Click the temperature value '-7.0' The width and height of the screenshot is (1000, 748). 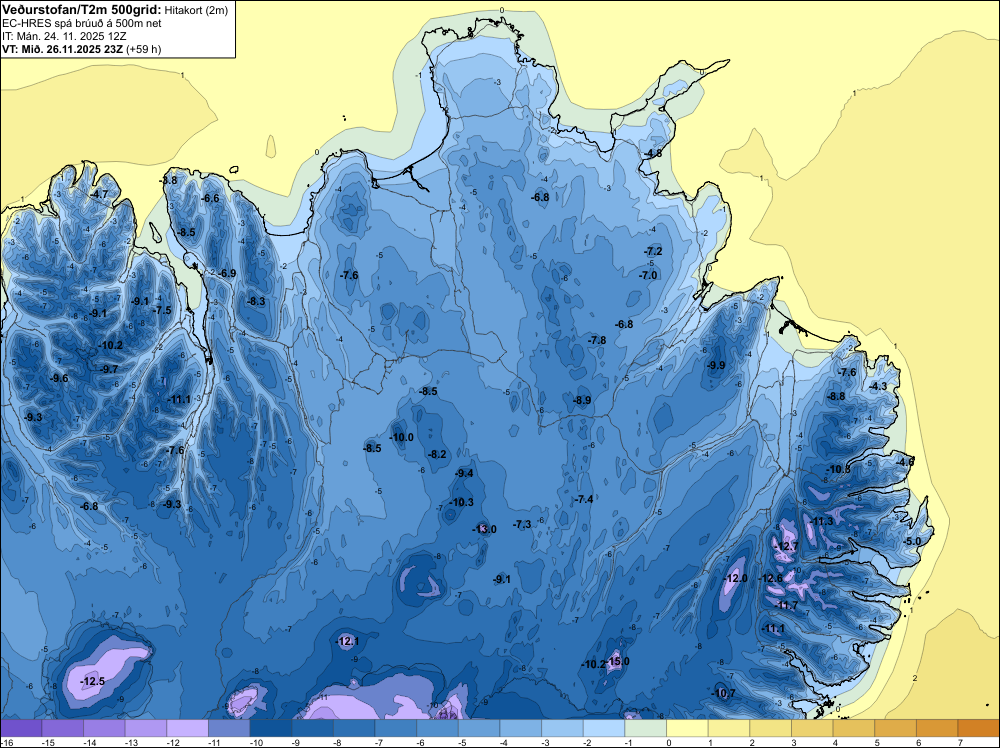tap(648, 275)
